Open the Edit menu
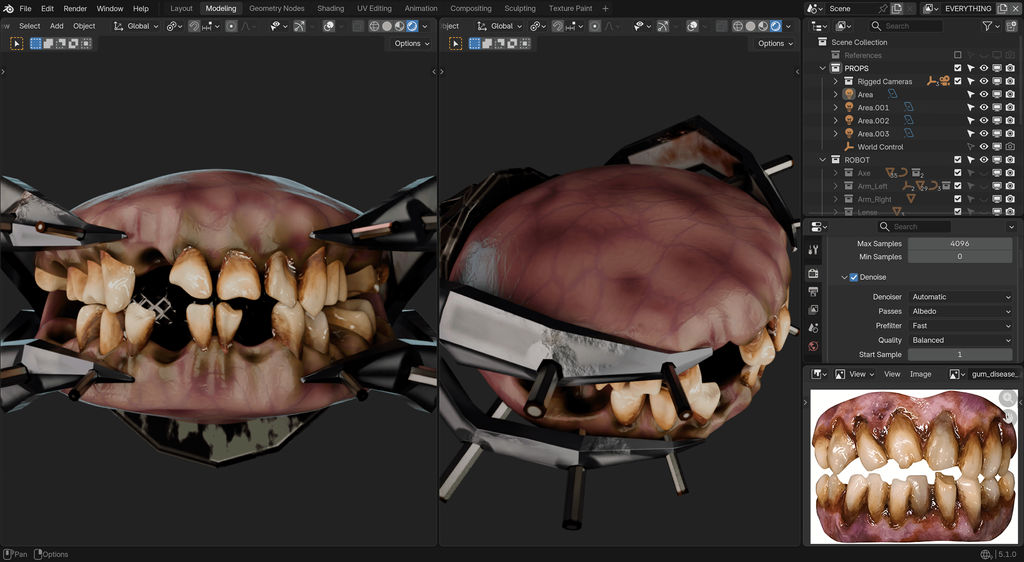This screenshot has height=562, width=1024. [48, 8]
